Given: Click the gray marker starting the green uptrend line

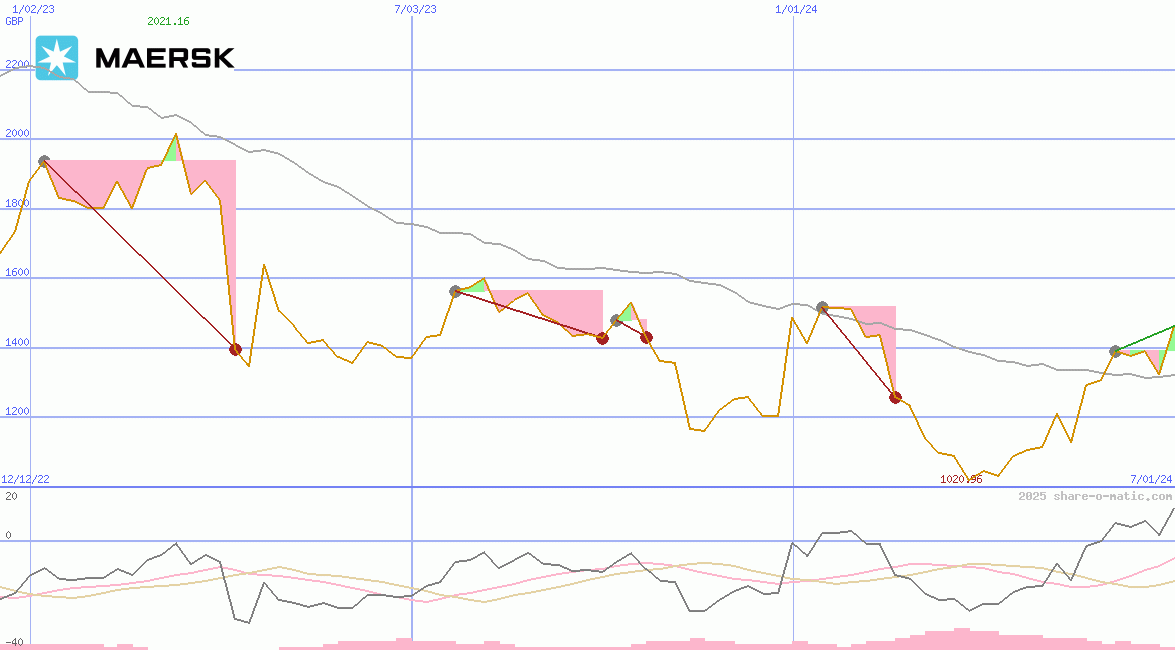Looking at the screenshot, I should [x=1115, y=351].
